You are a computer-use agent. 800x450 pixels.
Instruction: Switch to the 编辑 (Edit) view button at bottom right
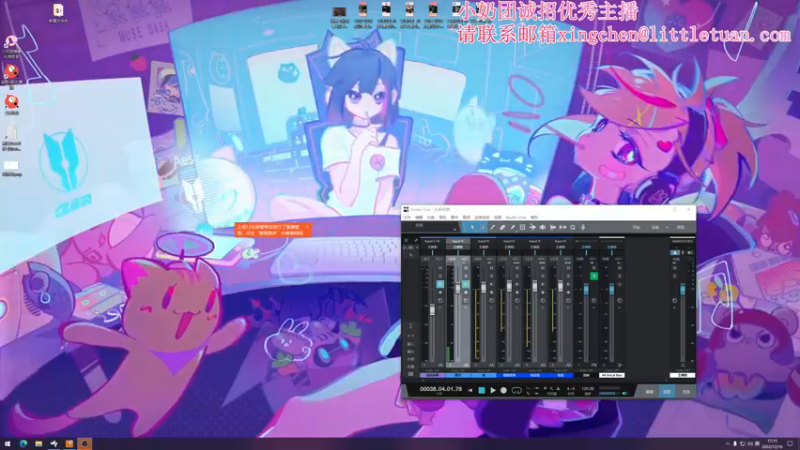tap(649, 392)
